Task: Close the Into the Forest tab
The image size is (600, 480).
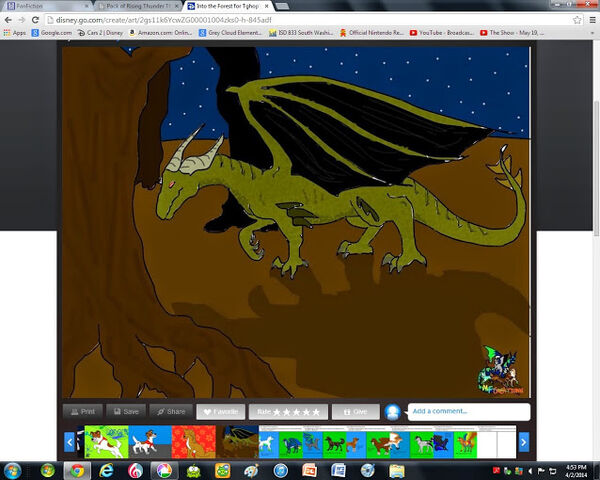Action: click(x=267, y=6)
